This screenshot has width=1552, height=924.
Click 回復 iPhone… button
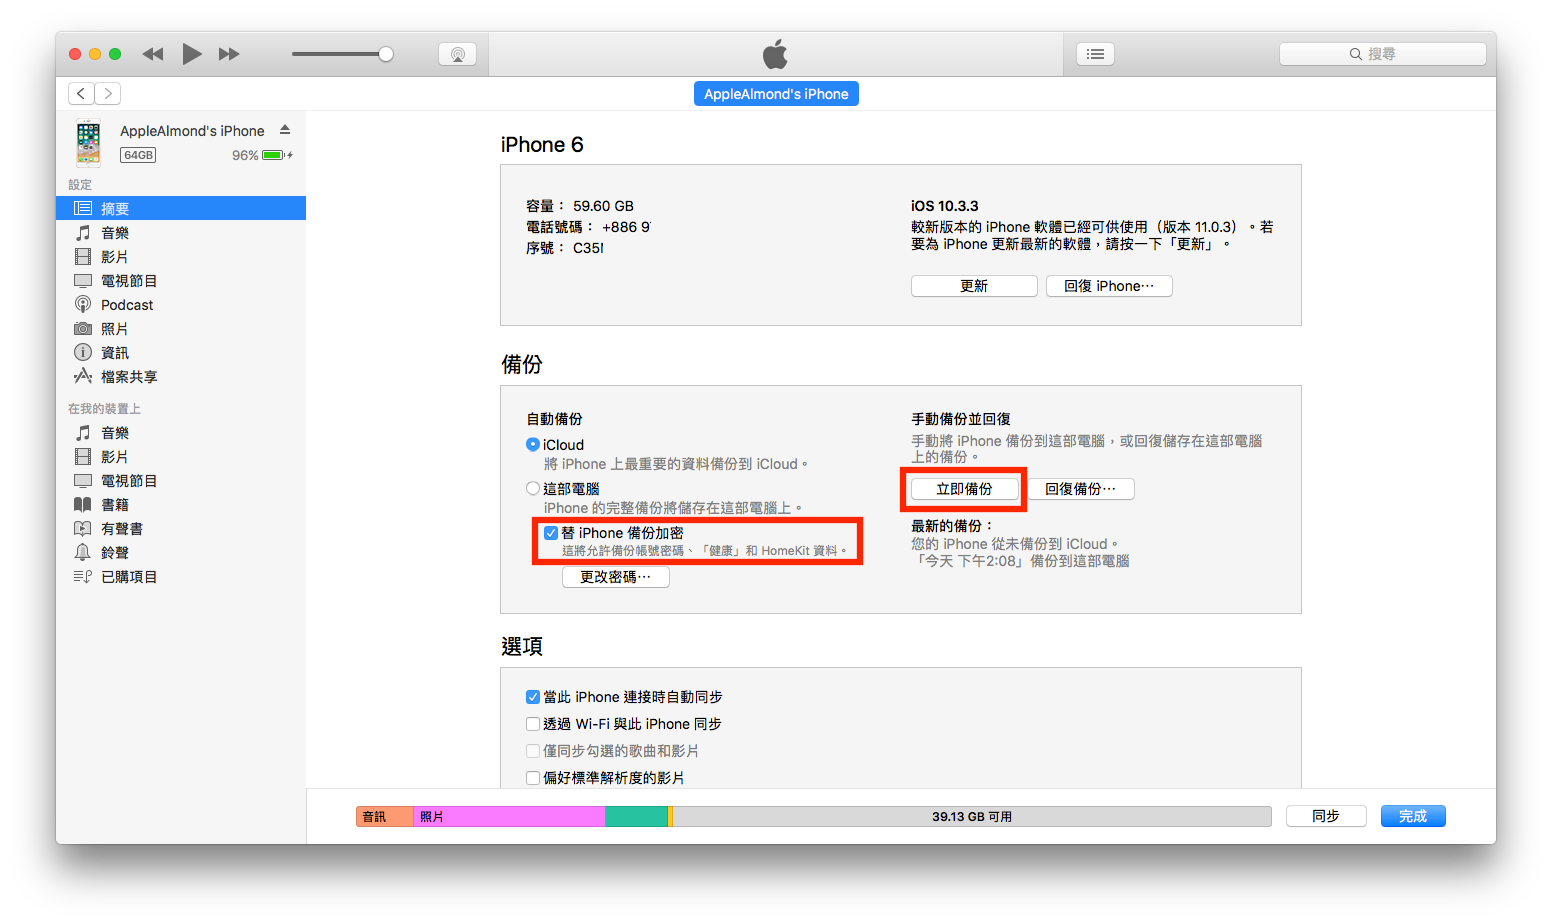pos(1109,286)
